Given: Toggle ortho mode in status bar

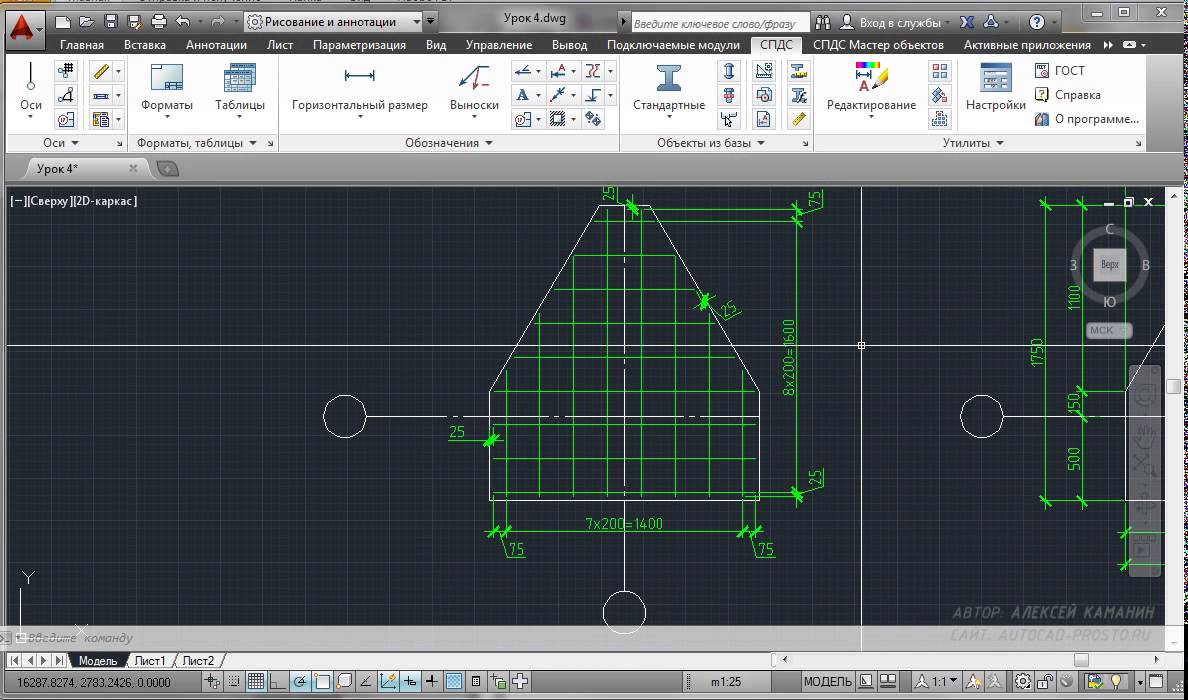Looking at the screenshot, I should (x=278, y=682).
